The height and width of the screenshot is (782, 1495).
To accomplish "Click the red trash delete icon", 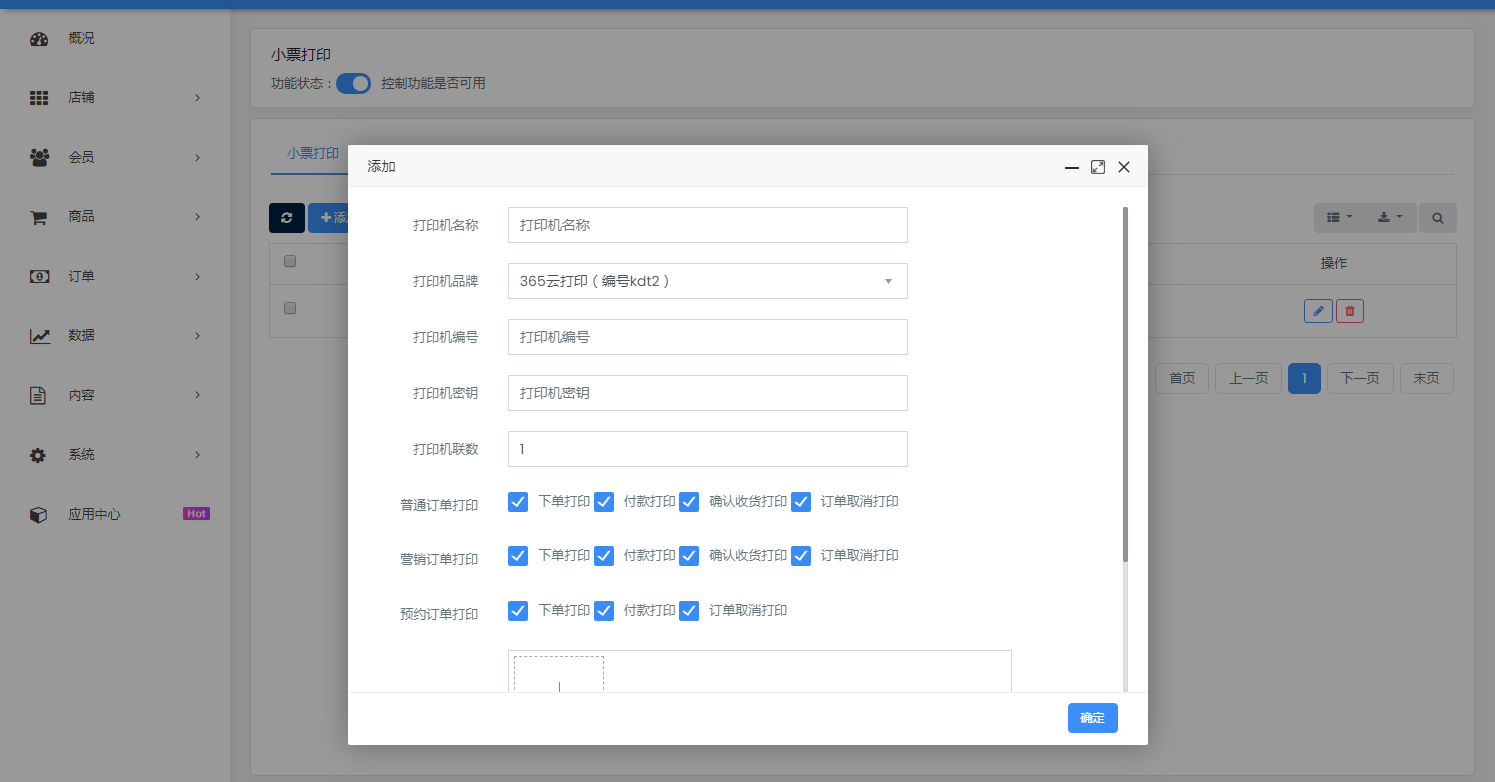I will pyautogui.click(x=1350, y=311).
